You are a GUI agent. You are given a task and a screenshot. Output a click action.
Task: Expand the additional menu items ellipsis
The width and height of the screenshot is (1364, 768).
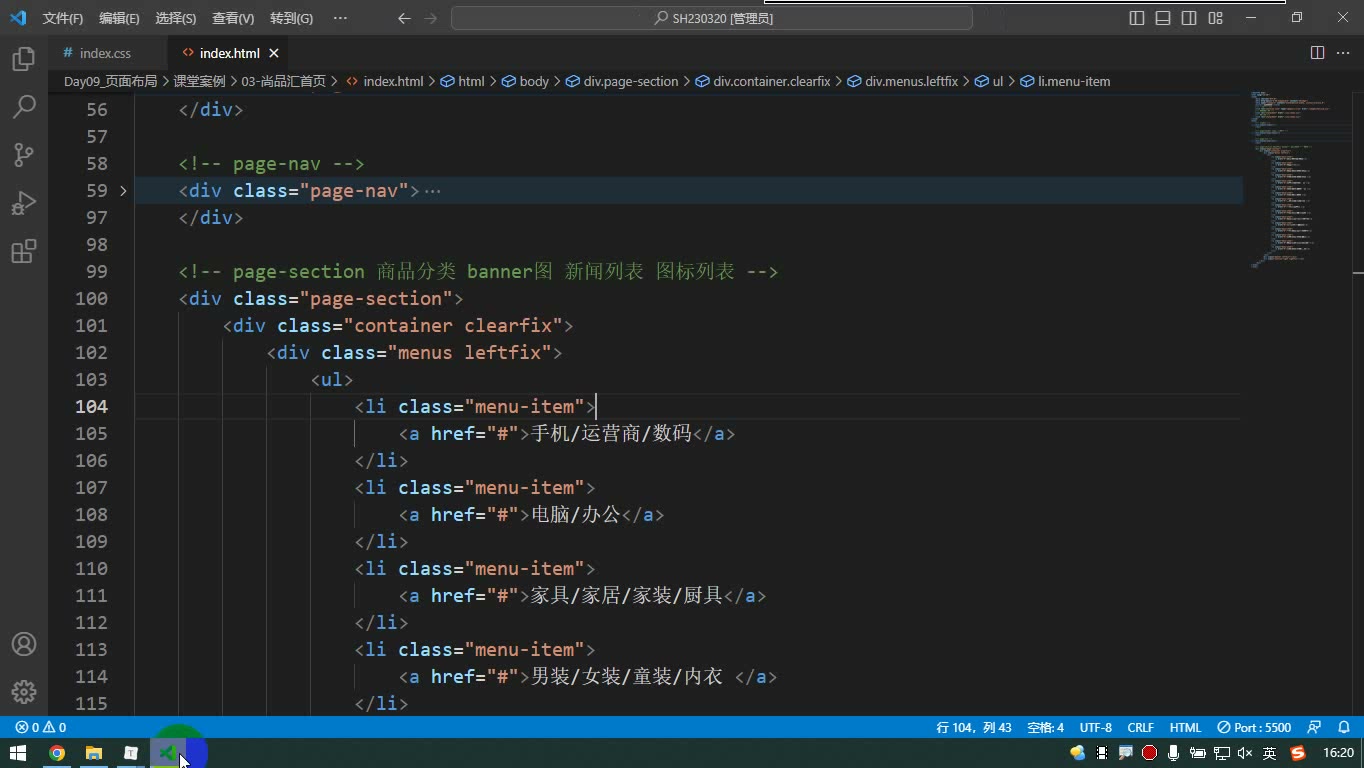click(x=340, y=18)
